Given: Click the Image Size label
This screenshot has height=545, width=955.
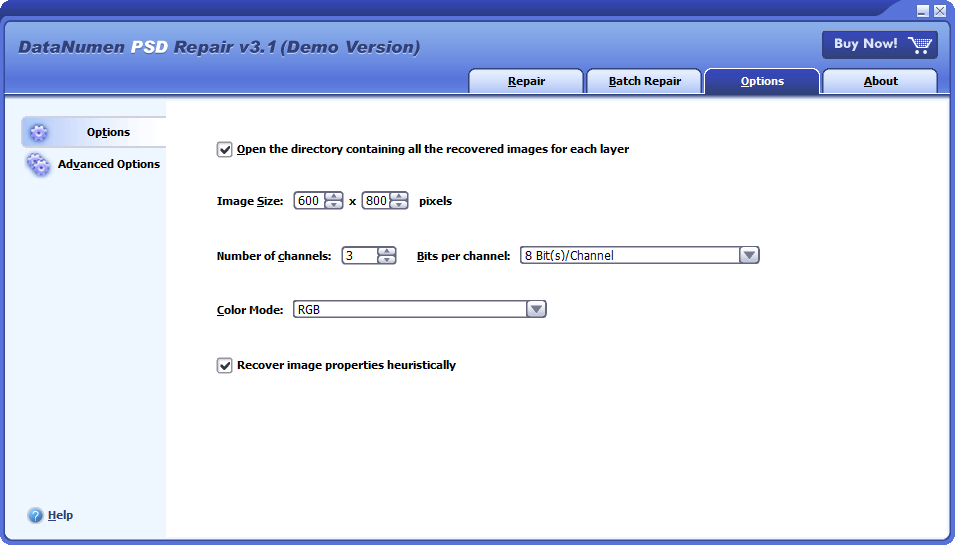Looking at the screenshot, I should pyautogui.click(x=250, y=201).
